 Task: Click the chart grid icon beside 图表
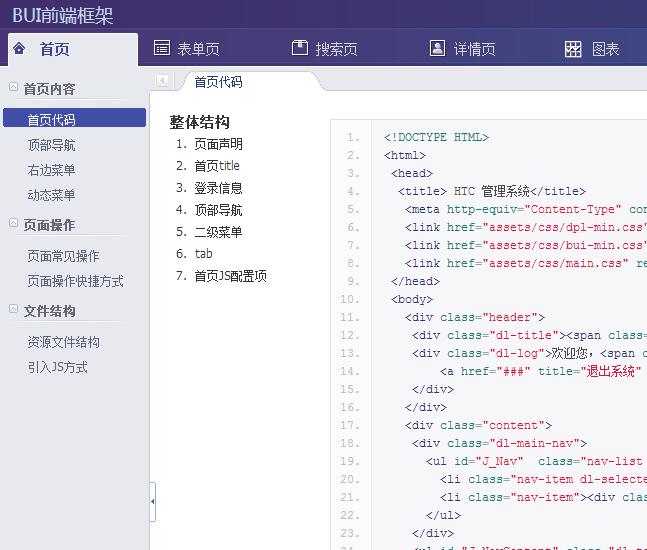click(573, 49)
